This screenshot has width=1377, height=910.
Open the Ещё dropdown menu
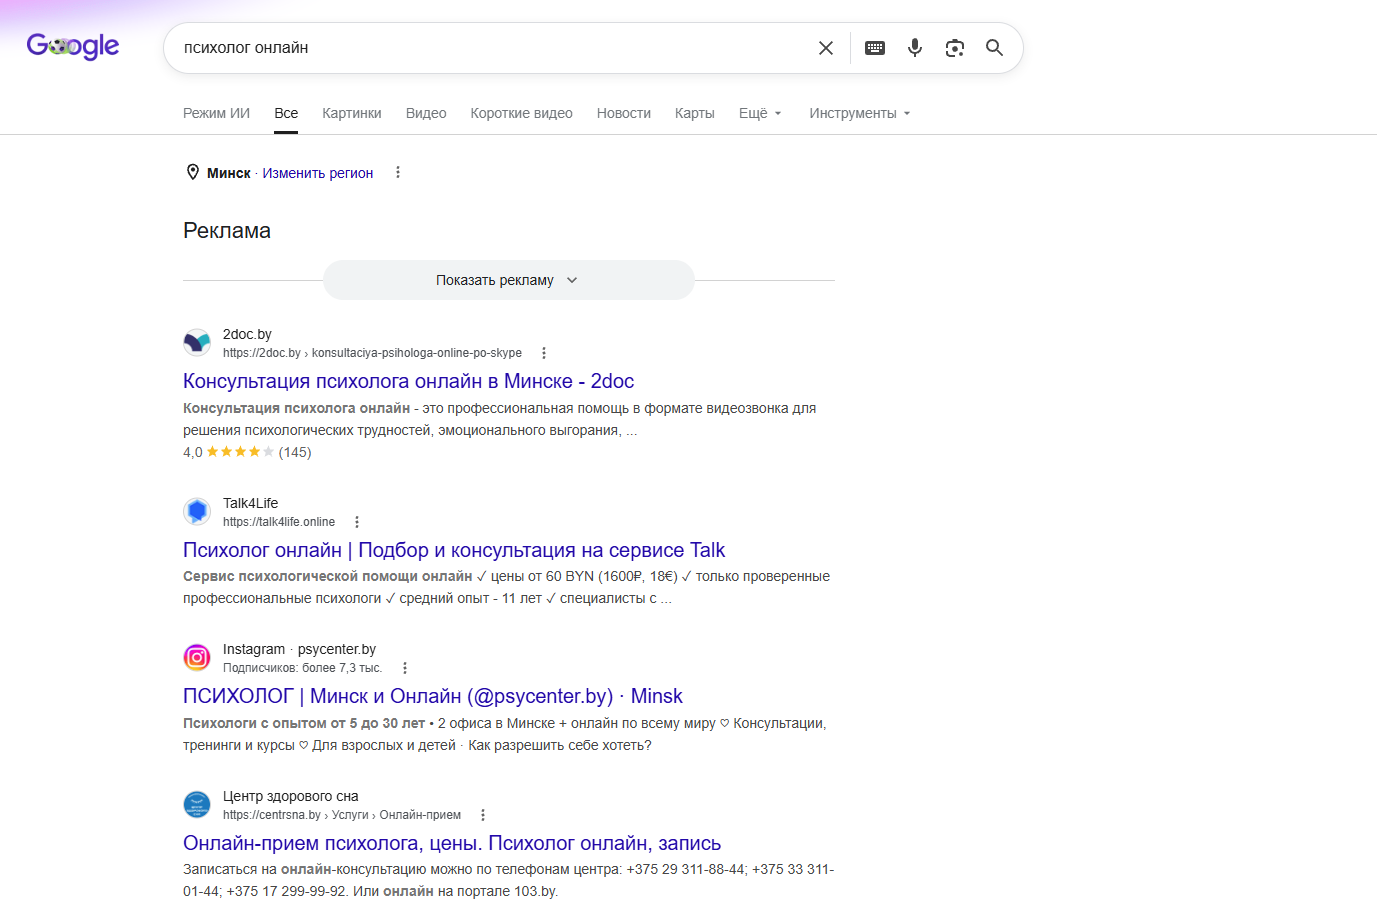pos(760,113)
